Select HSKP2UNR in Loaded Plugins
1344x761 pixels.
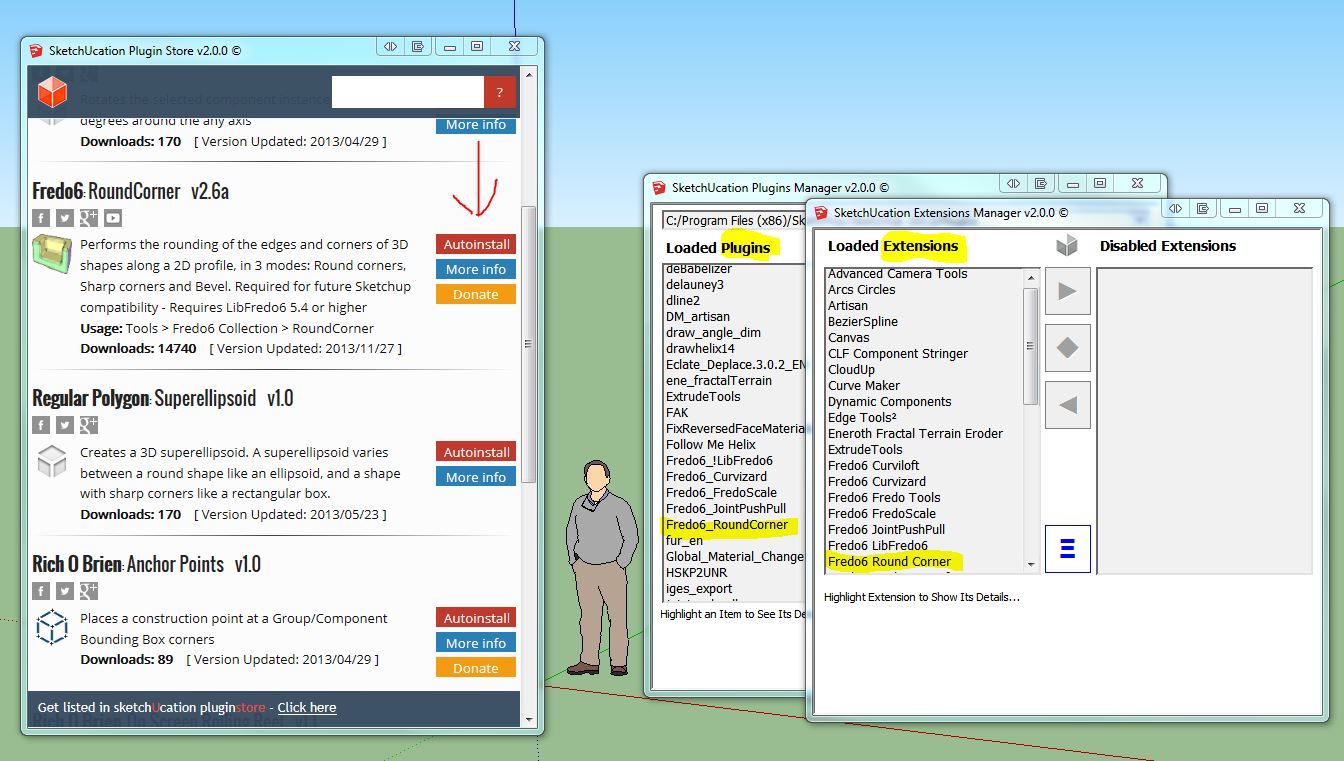695,572
